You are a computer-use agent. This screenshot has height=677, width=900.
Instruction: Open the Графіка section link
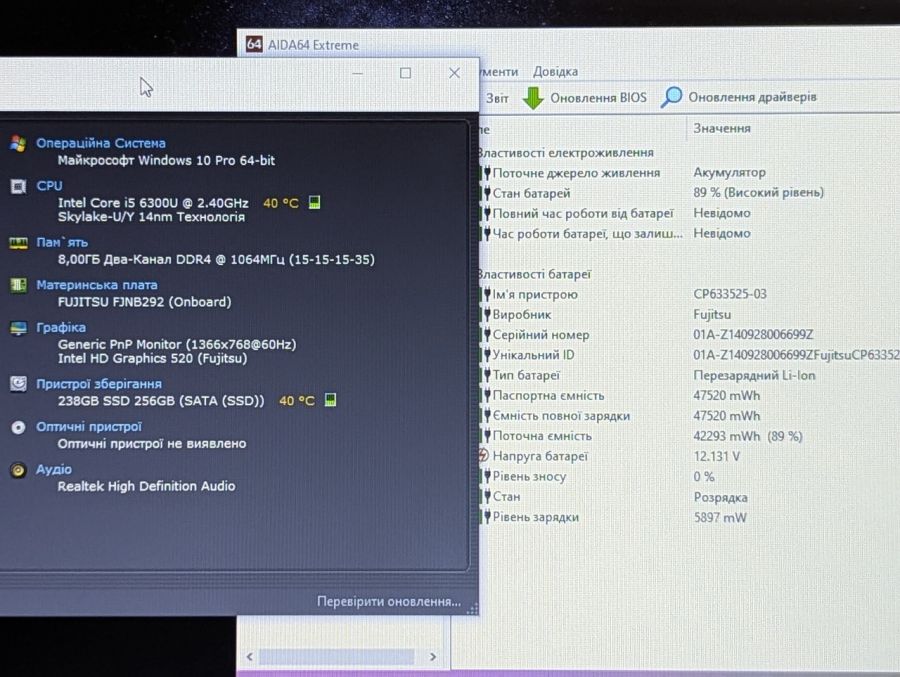(x=61, y=327)
